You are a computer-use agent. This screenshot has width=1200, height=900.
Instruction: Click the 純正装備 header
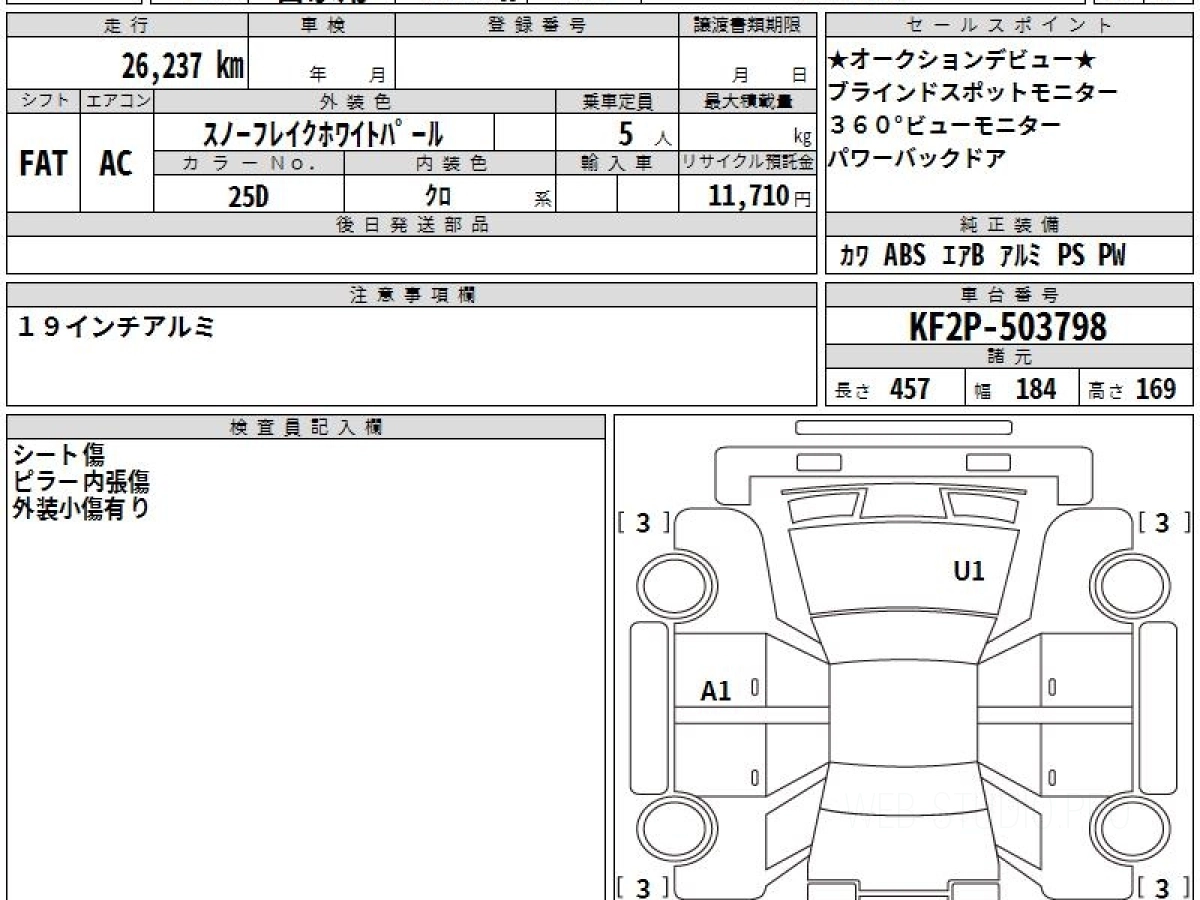[x=1010, y=224]
